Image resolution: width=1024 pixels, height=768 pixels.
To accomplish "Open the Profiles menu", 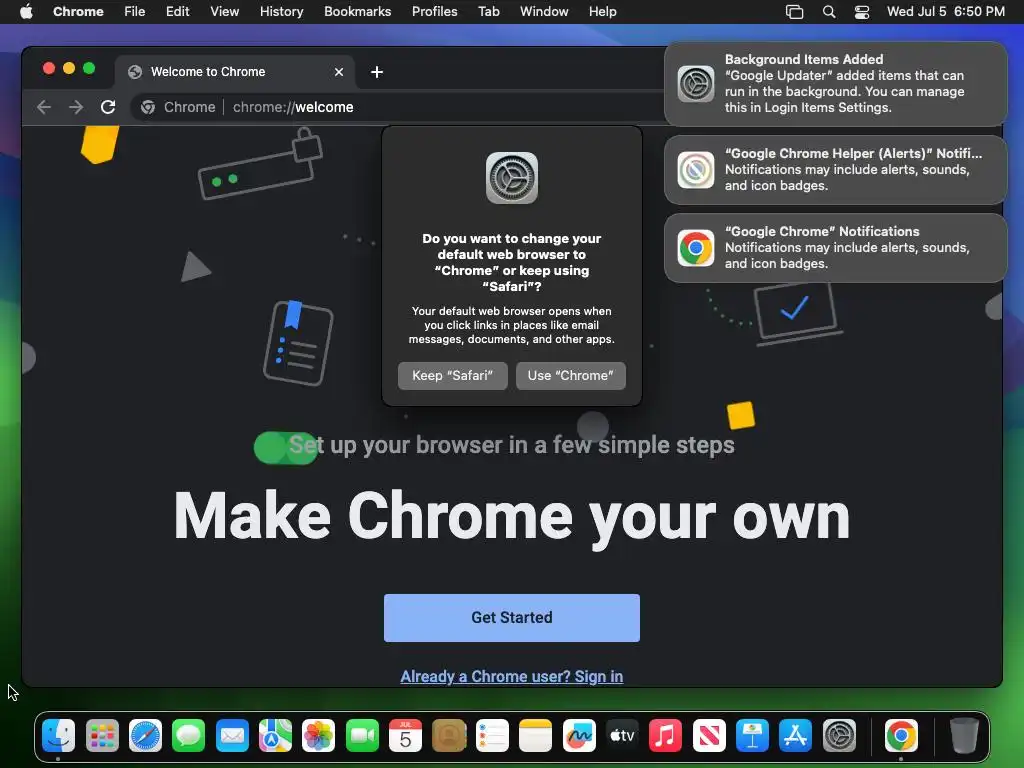I will click(434, 12).
